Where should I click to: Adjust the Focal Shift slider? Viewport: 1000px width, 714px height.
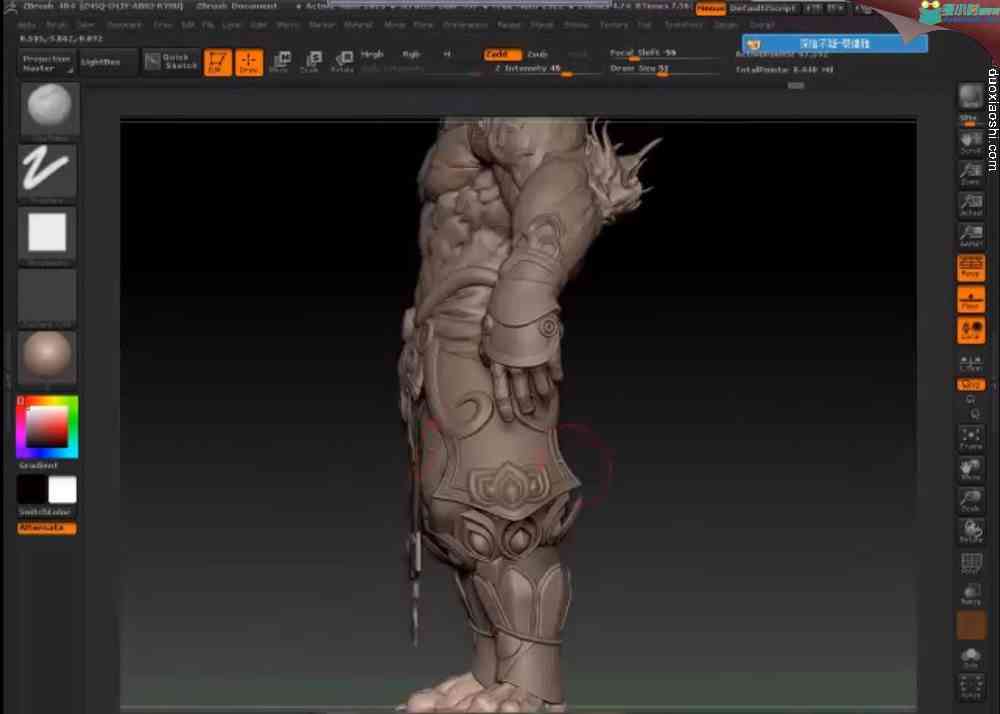coord(664,54)
